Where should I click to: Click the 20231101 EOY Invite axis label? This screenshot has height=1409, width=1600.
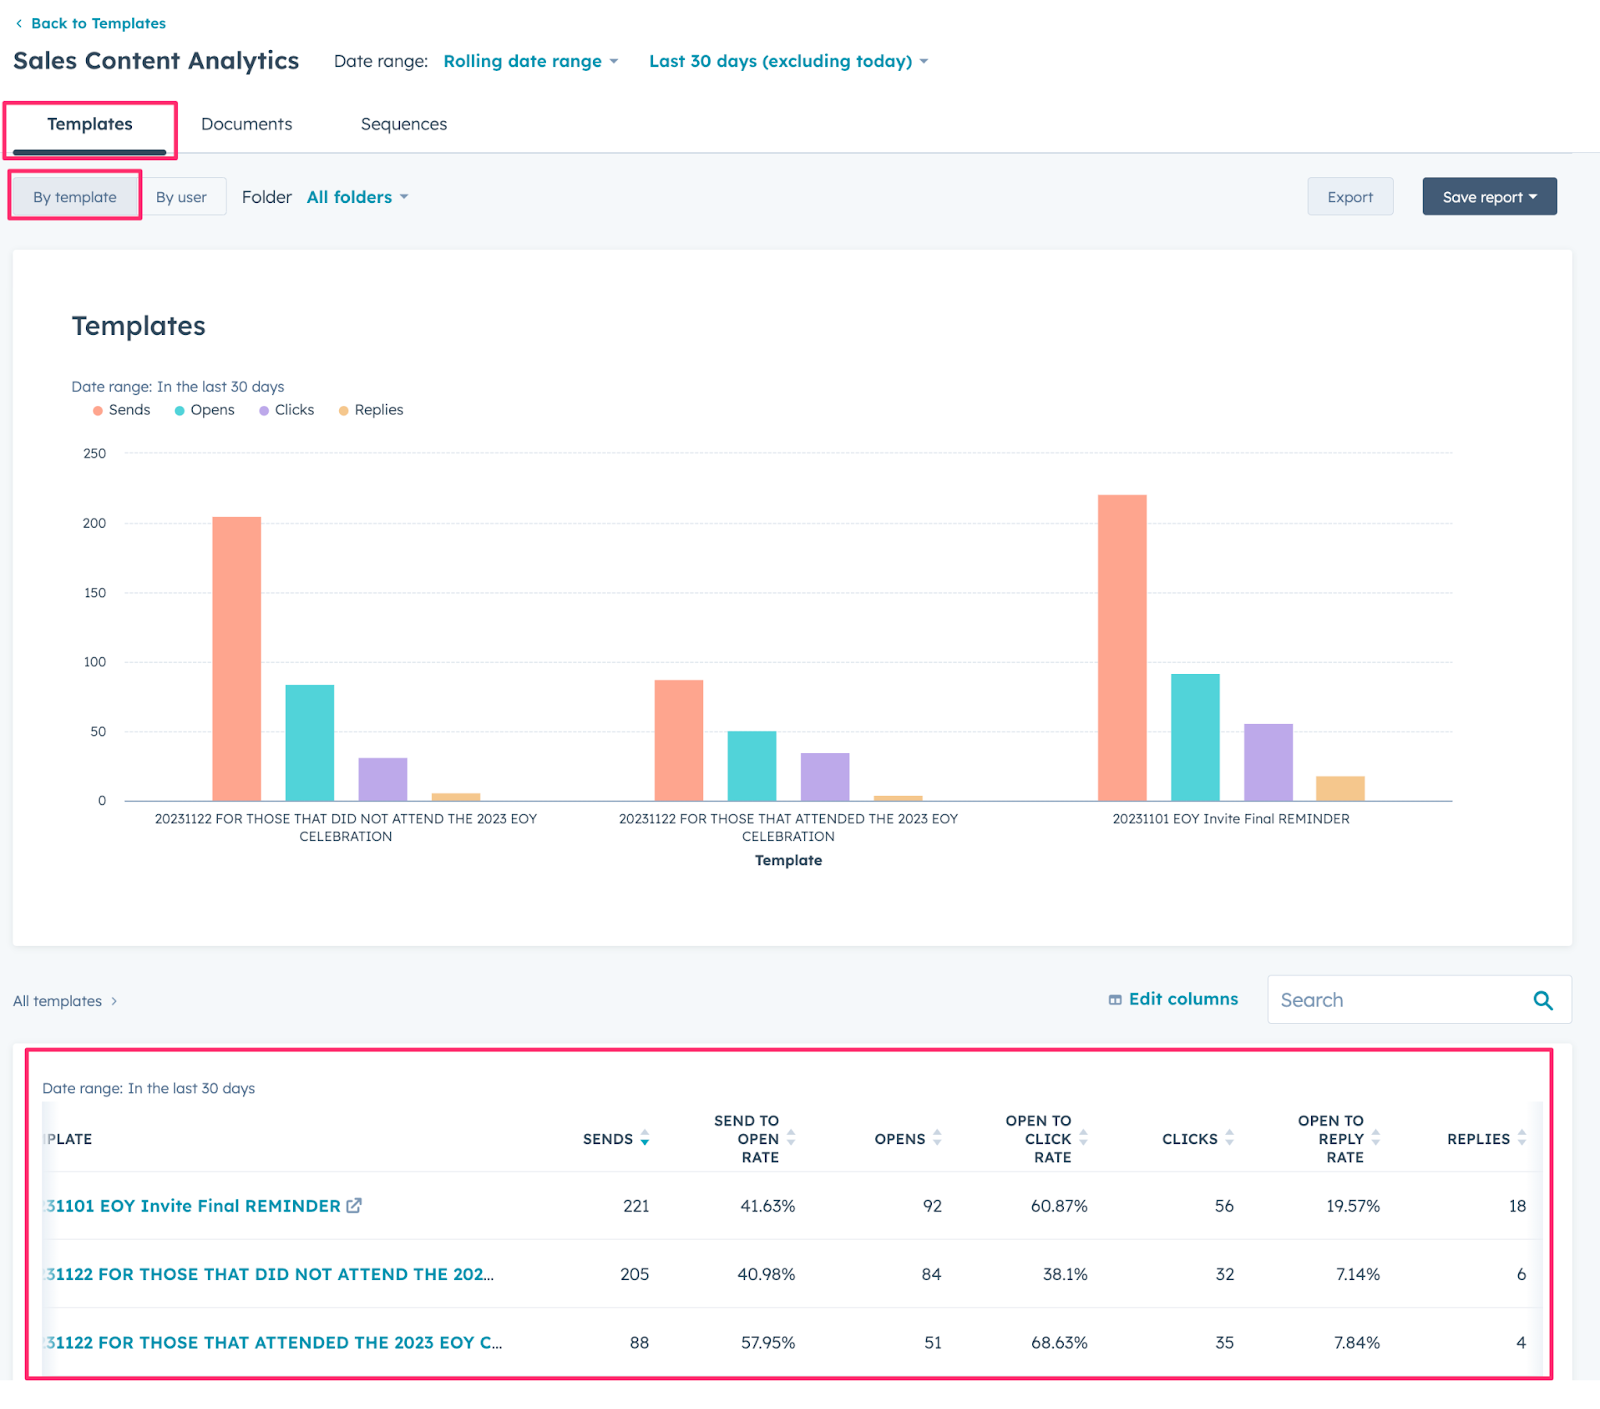coord(1231,819)
